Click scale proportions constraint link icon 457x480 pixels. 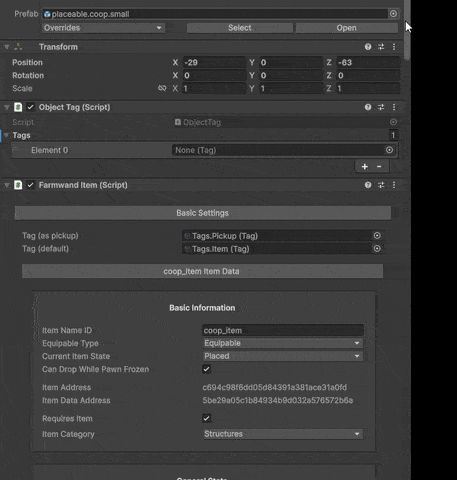coord(162,88)
